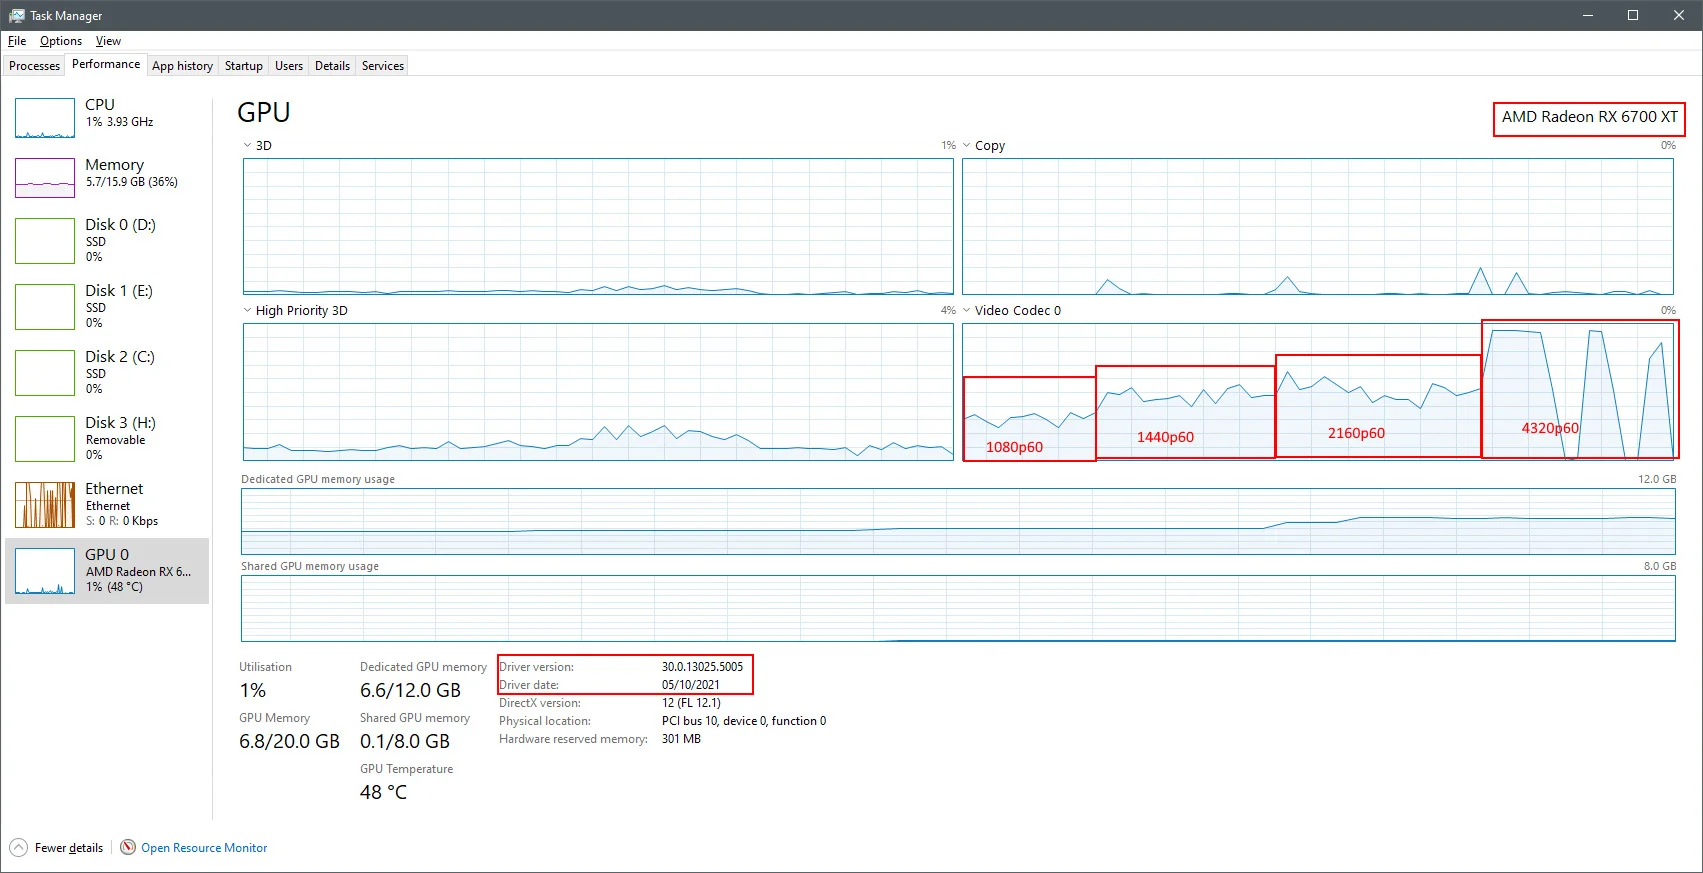This screenshot has width=1703, height=873.
Task: Select the CPU mini graph thumbnail
Action: (45, 118)
